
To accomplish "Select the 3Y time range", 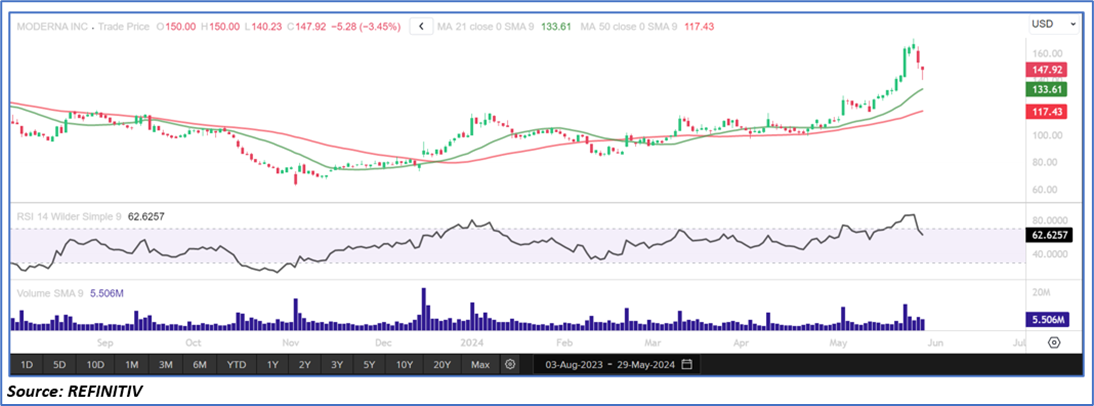I will click(x=337, y=364).
